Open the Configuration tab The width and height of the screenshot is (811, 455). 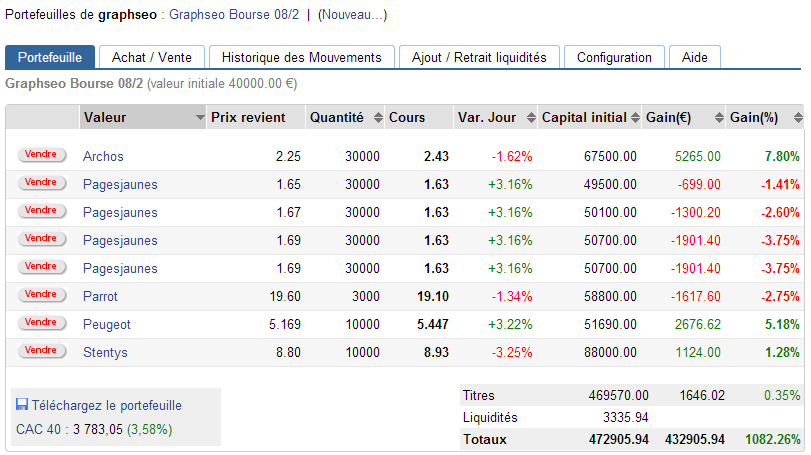click(x=614, y=57)
